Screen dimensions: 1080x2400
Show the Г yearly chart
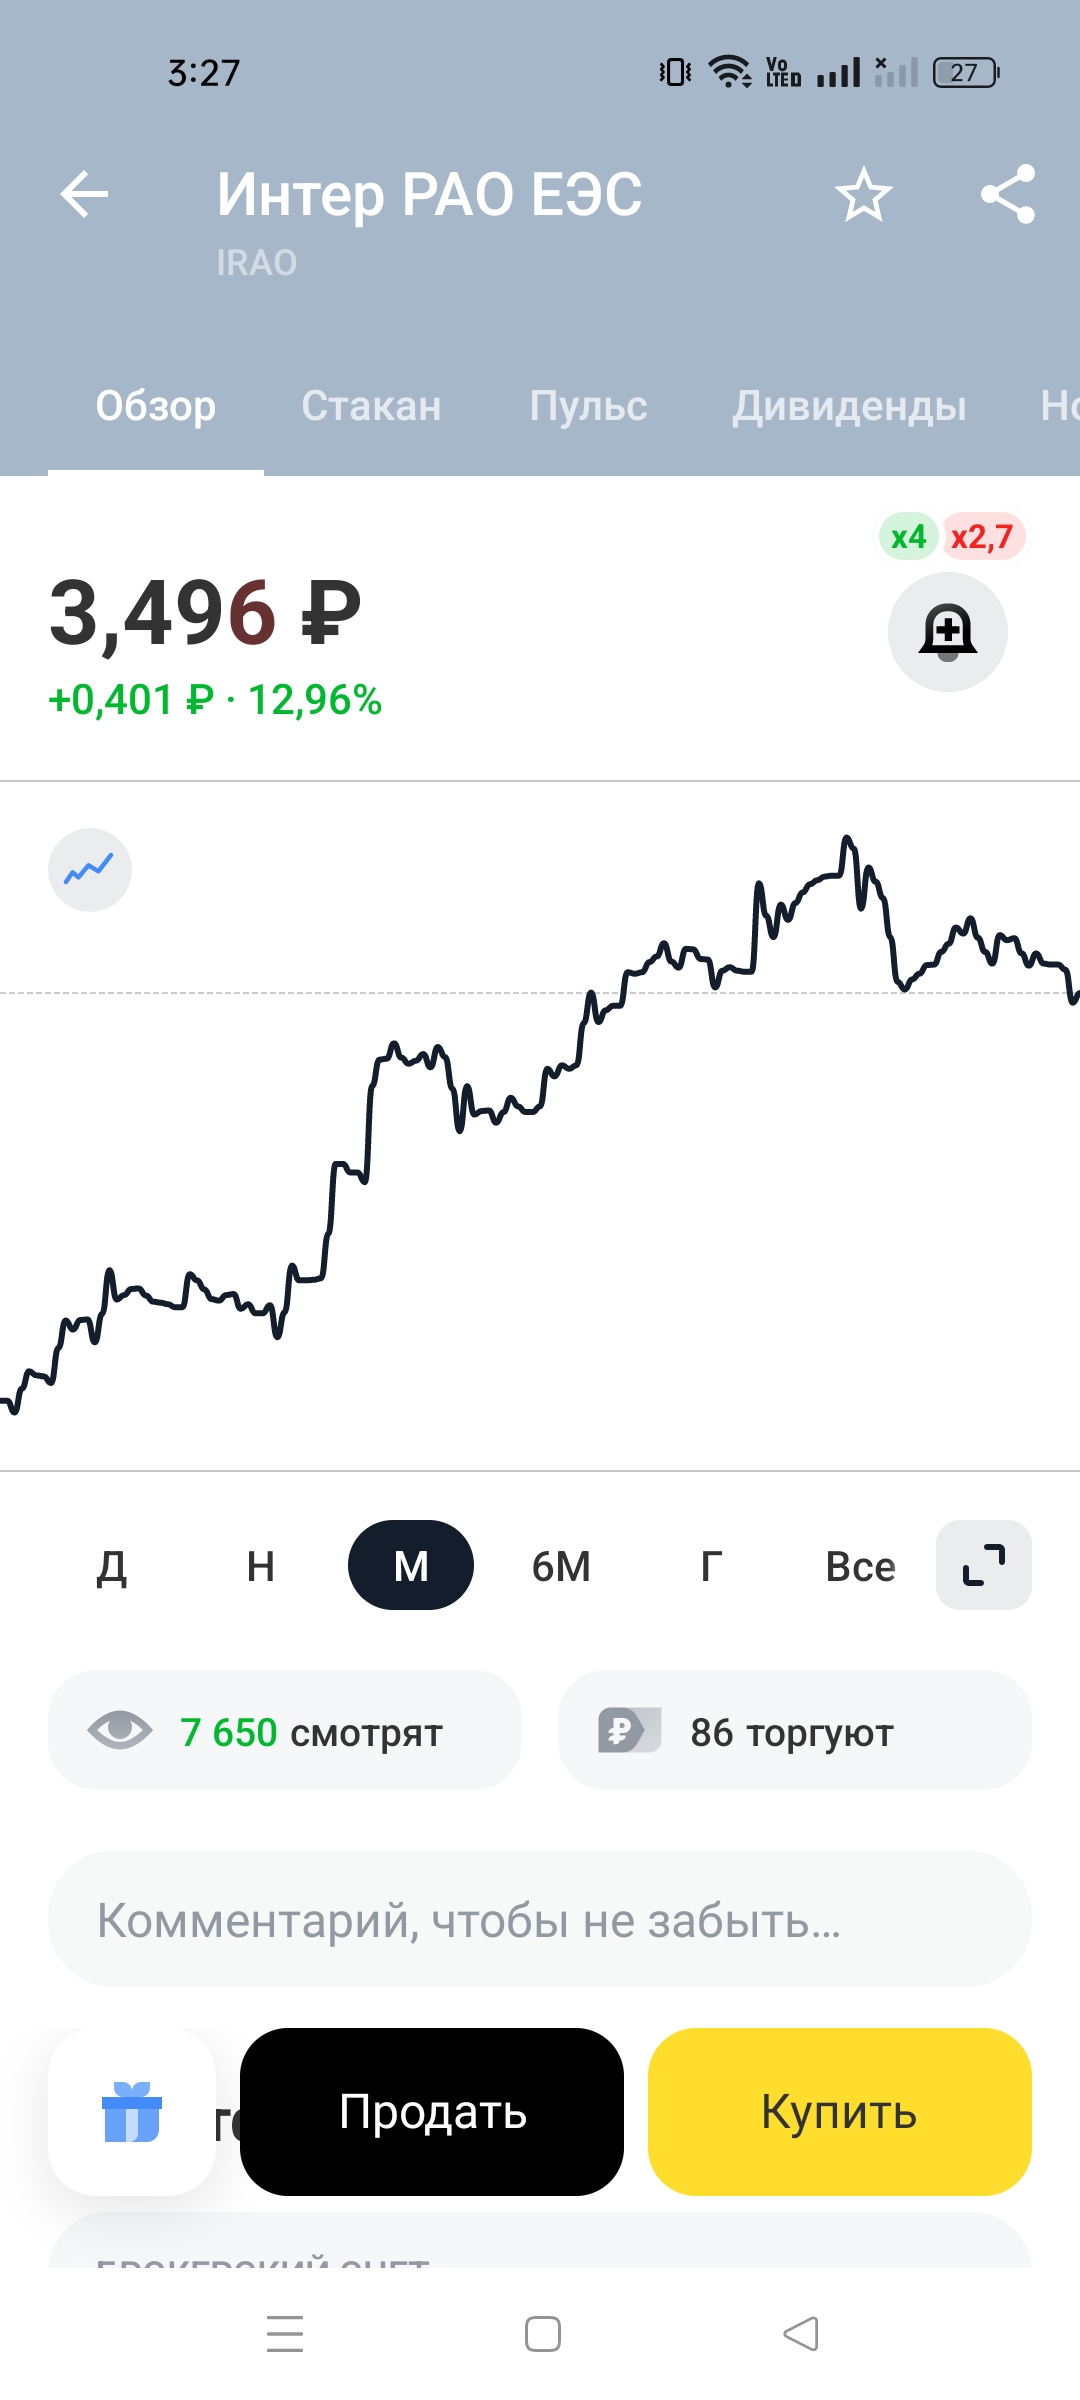(x=710, y=1566)
